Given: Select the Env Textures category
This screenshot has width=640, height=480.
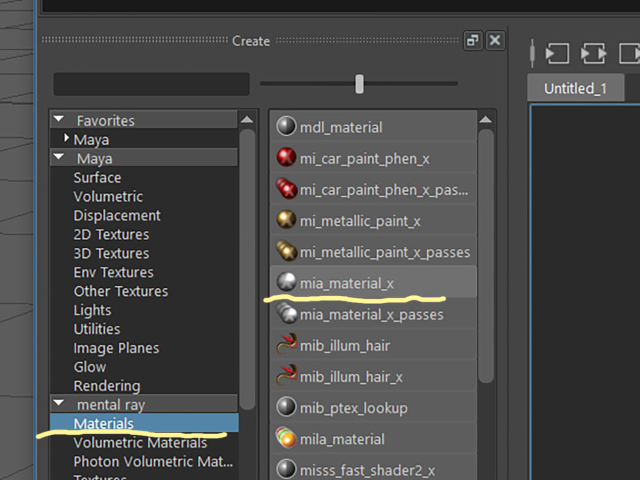Looking at the screenshot, I should pos(113,272).
